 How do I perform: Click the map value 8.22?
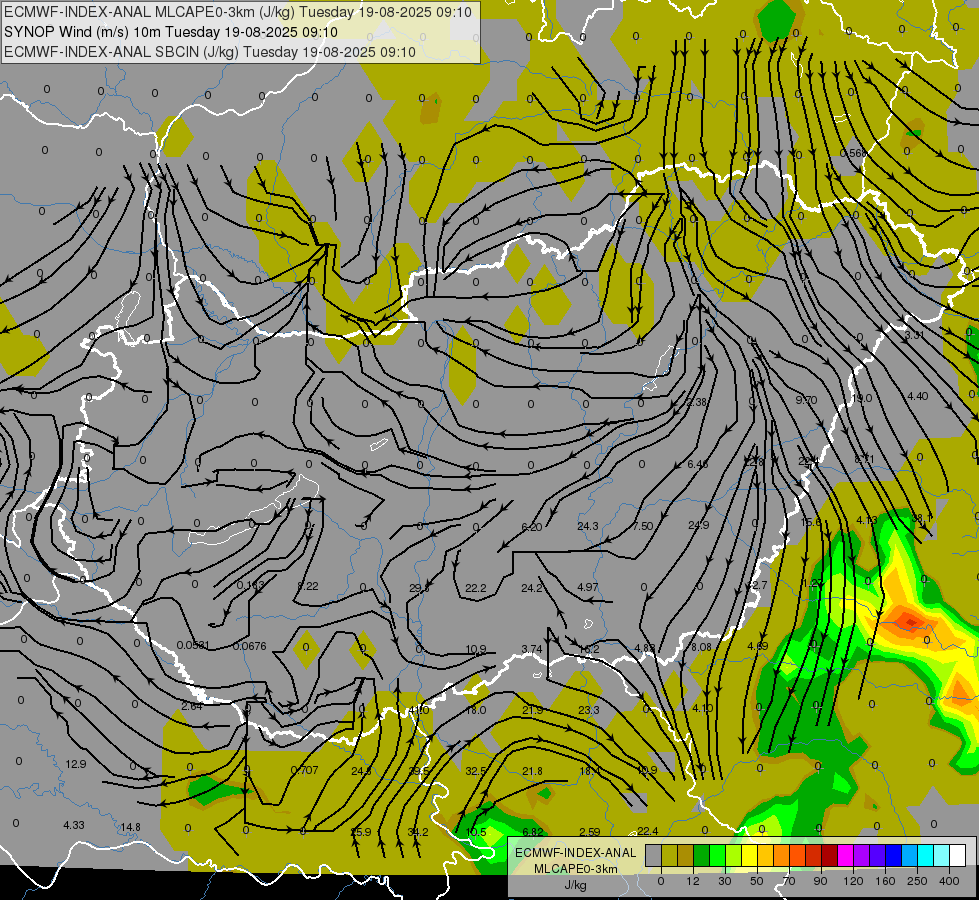308,586
